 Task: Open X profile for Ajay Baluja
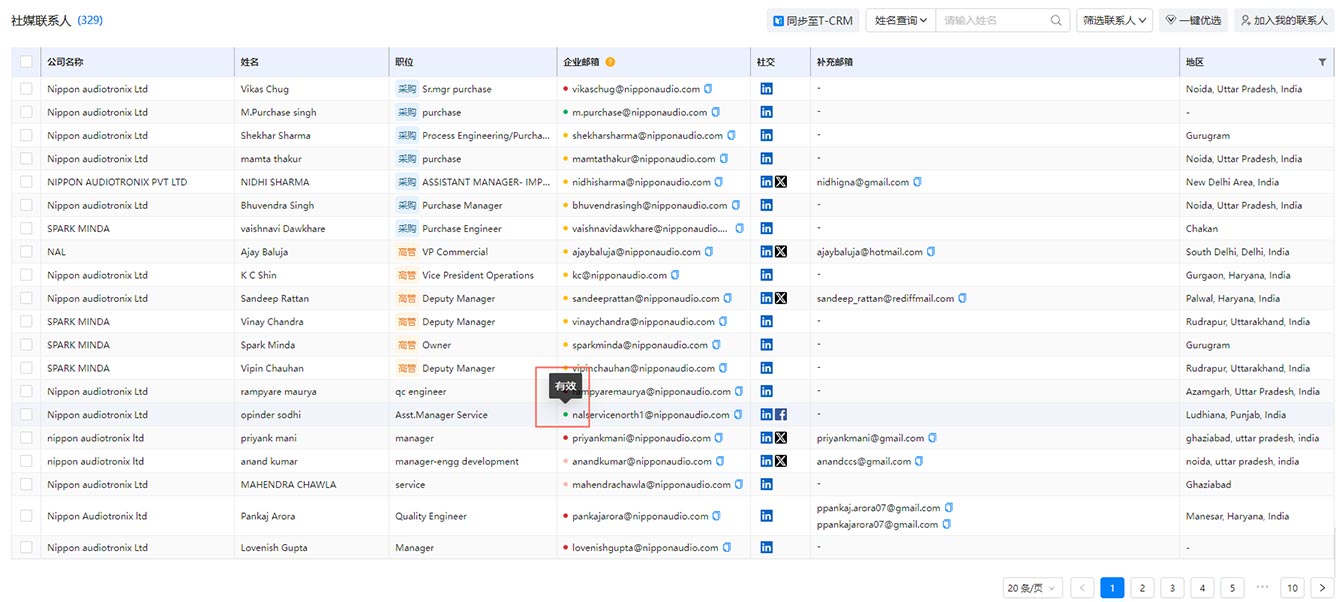[781, 252]
